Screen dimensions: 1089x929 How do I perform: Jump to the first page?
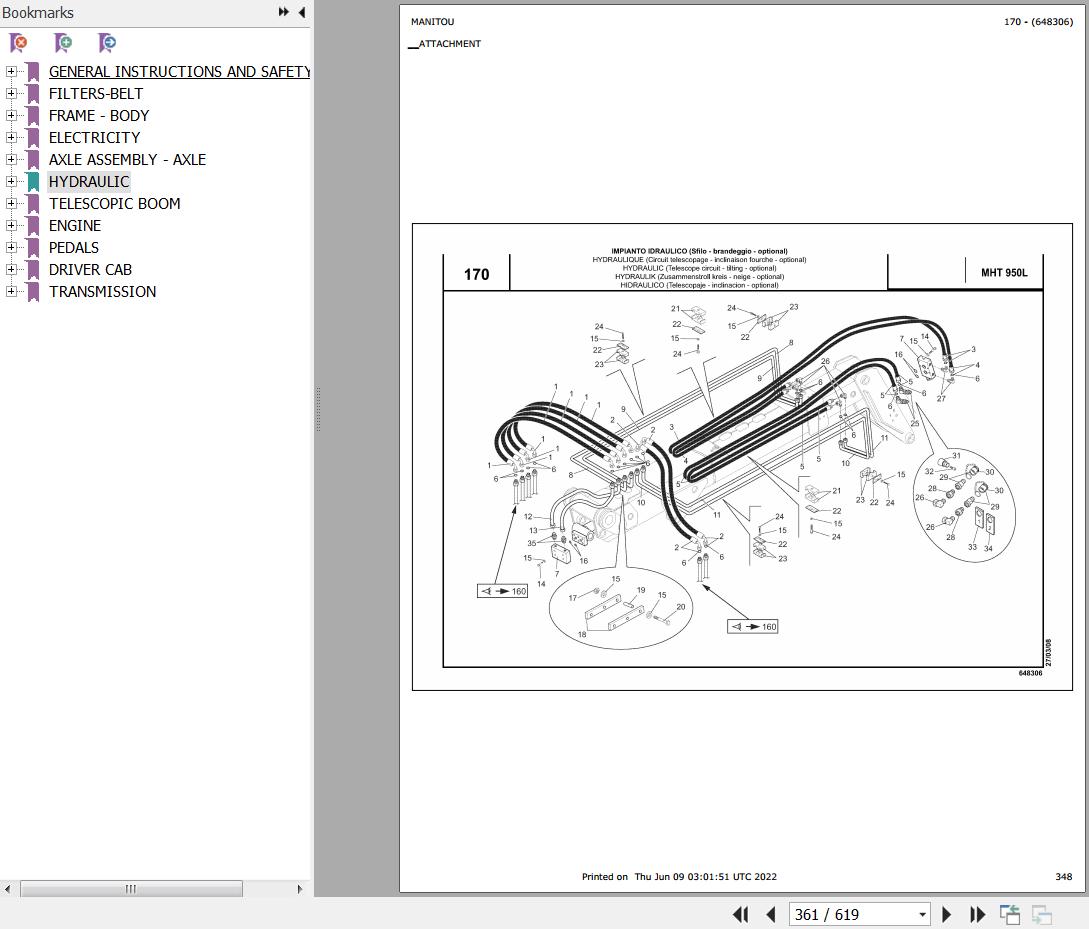(x=741, y=914)
